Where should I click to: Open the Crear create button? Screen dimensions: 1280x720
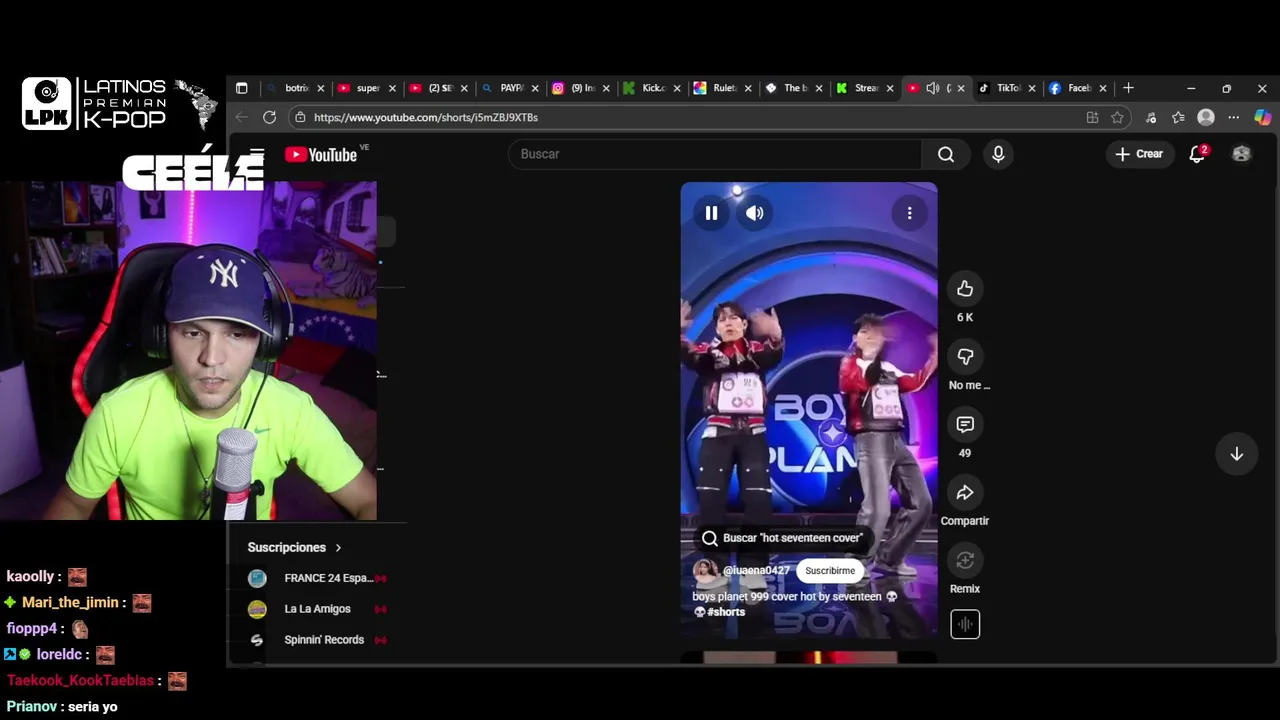tap(1139, 154)
